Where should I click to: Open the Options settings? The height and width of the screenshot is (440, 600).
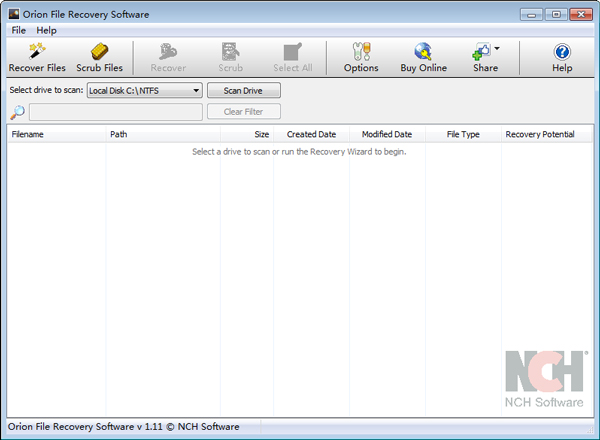click(x=361, y=58)
